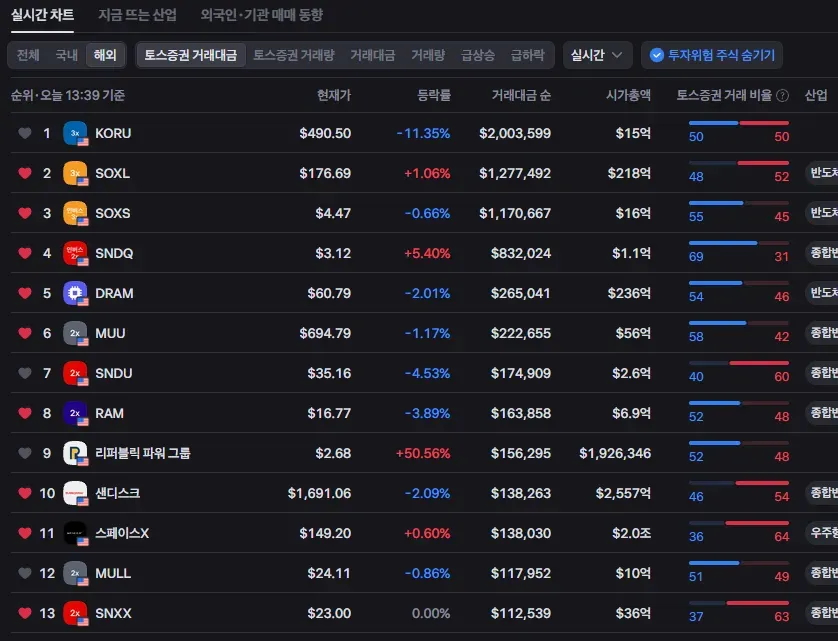
Task: Favorite KORU with its heart icon
Action: tap(25, 133)
